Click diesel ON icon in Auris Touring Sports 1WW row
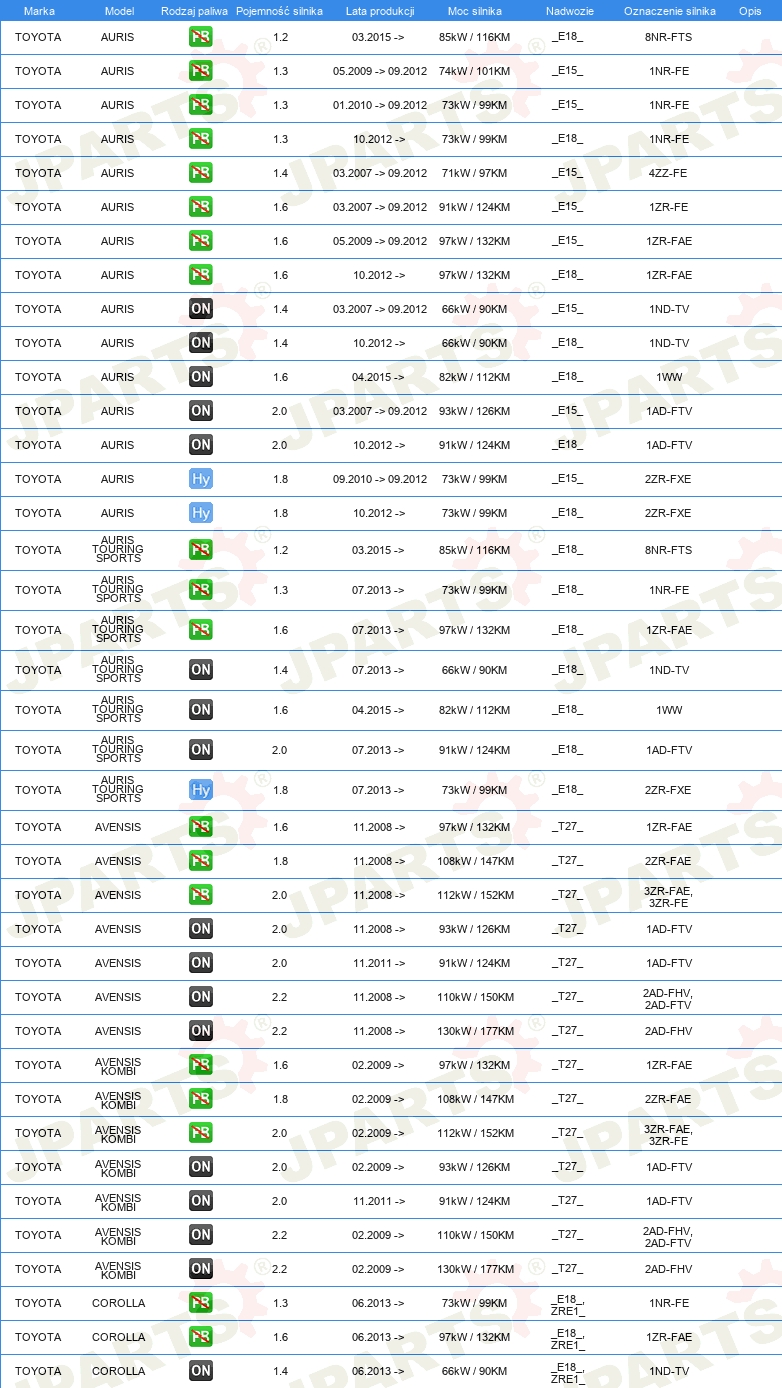This screenshot has width=782, height=1388. click(x=201, y=710)
